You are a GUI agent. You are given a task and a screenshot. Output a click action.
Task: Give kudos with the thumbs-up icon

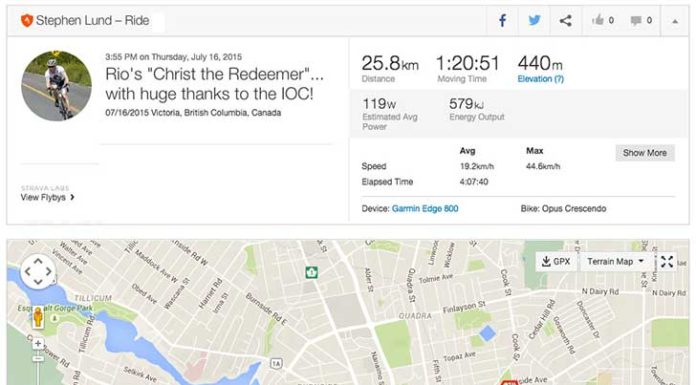click(x=598, y=20)
